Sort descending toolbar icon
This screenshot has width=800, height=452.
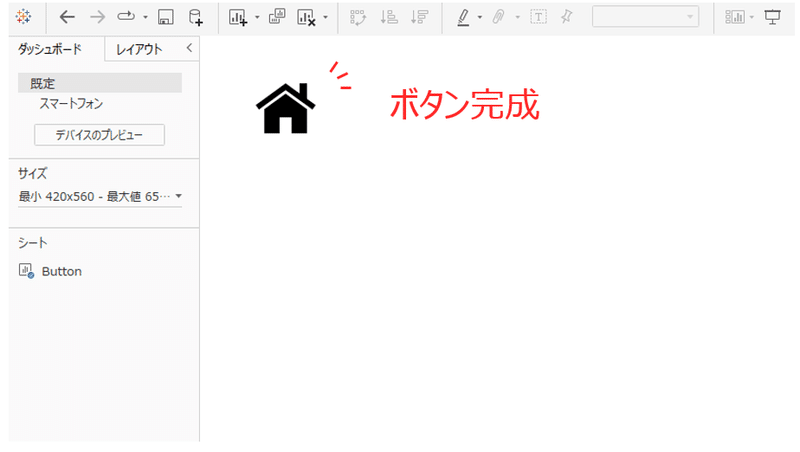point(419,17)
